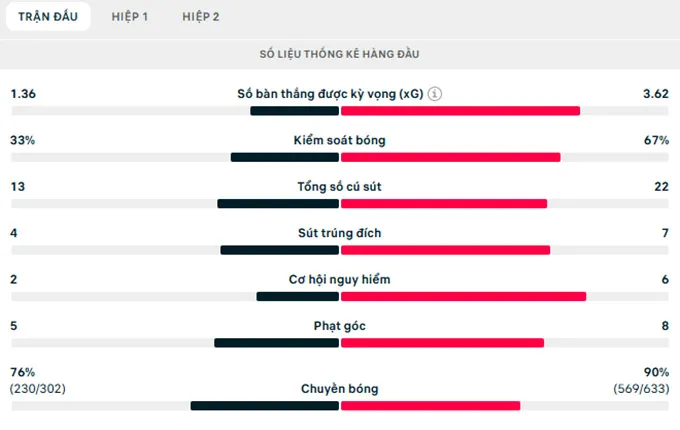Click the Kiểm soát bóng label
Viewport: 680px width, 430px height.
340,140
